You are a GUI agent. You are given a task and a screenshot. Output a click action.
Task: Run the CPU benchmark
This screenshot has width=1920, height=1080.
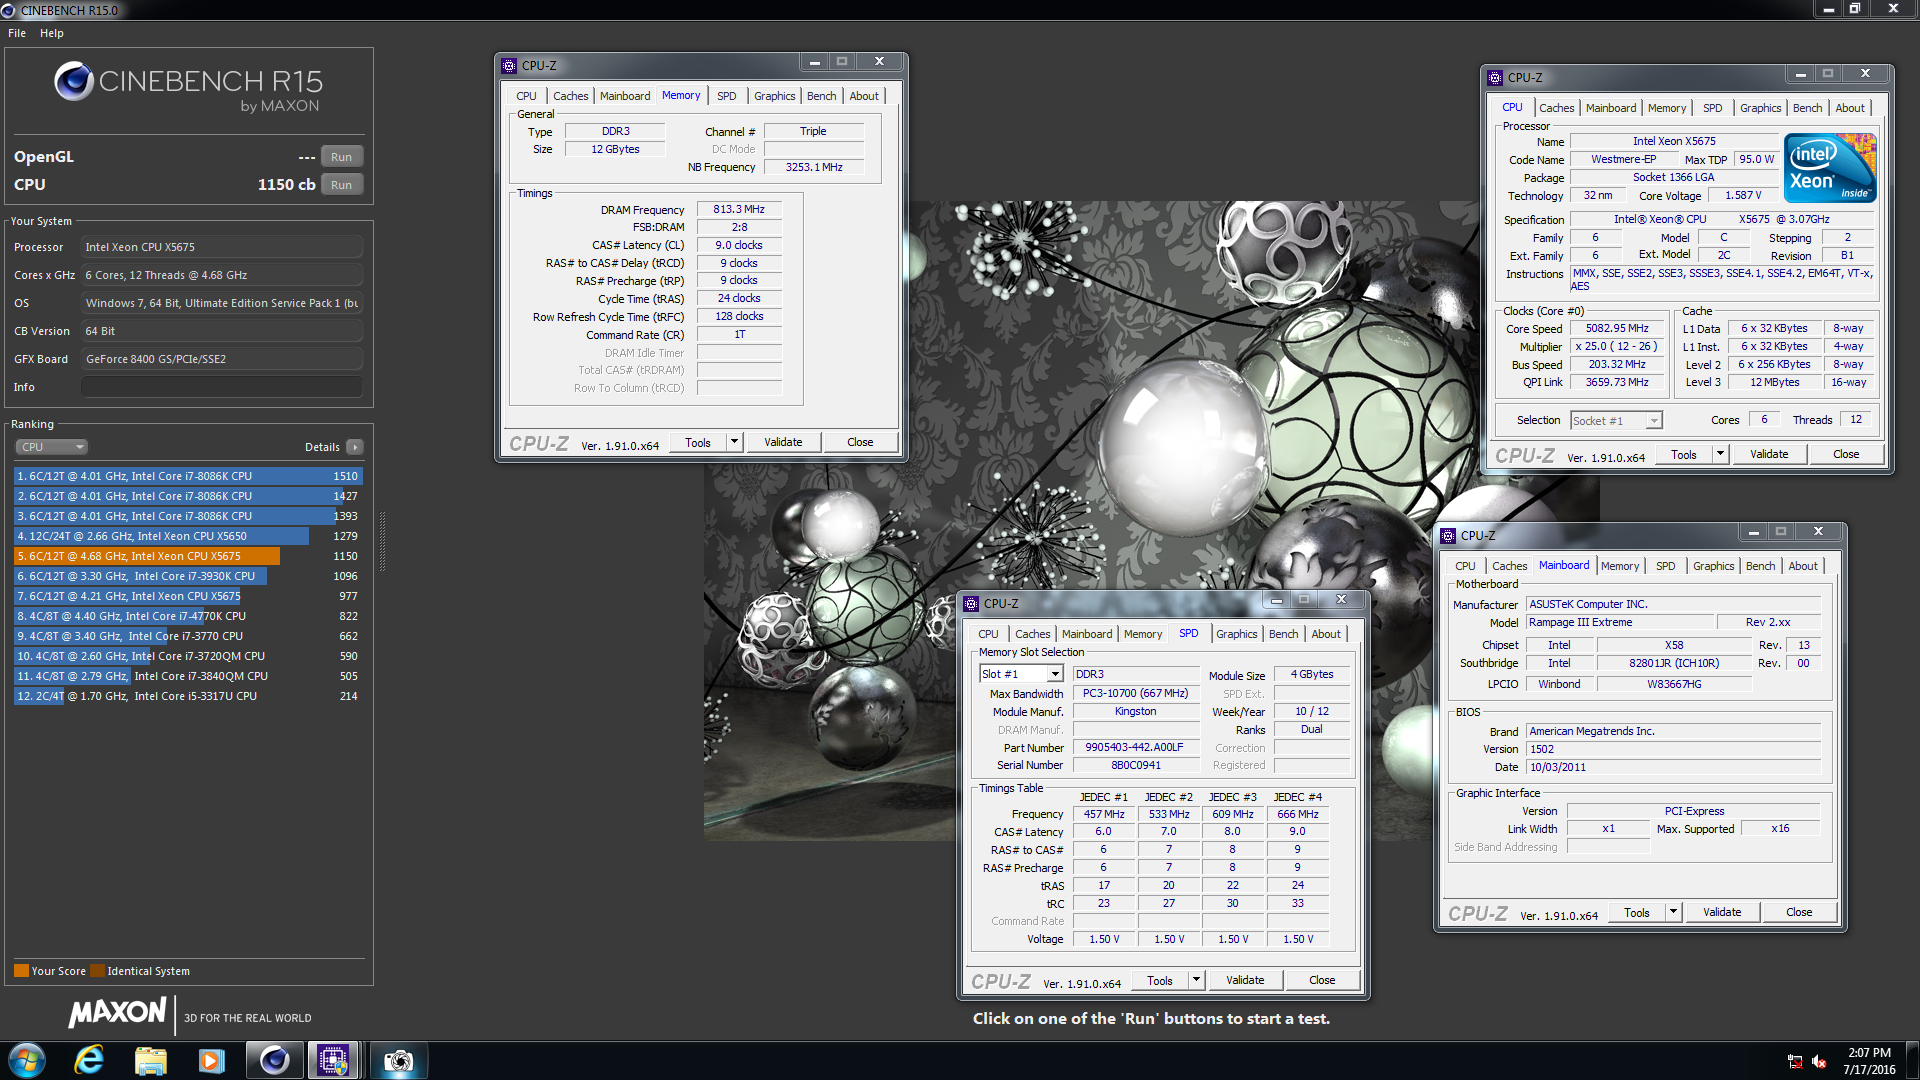click(x=341, y=185)
